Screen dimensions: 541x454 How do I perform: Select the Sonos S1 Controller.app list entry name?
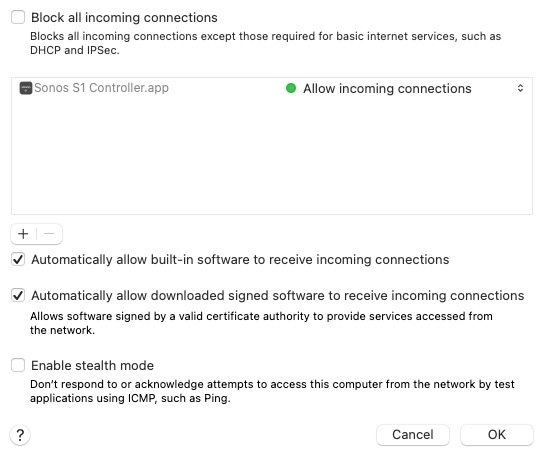pos(101,88)
